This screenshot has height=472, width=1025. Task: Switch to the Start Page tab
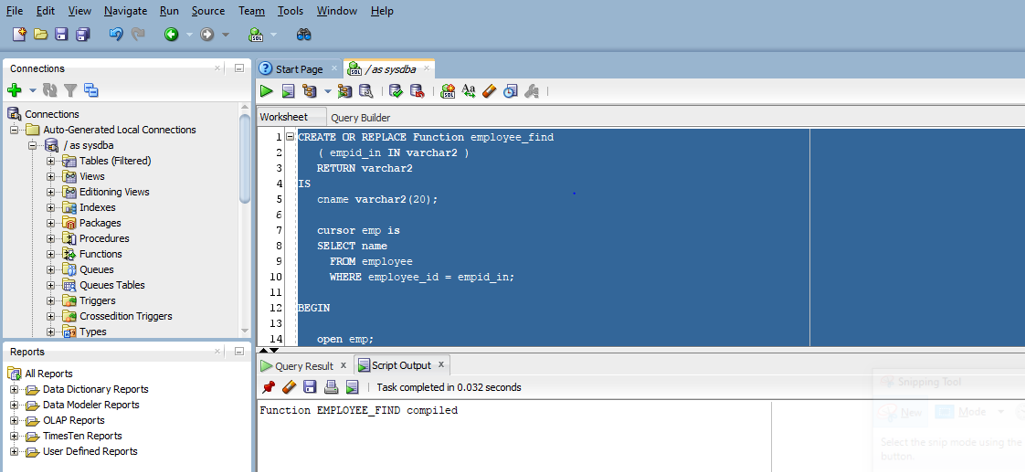[299, 69]
